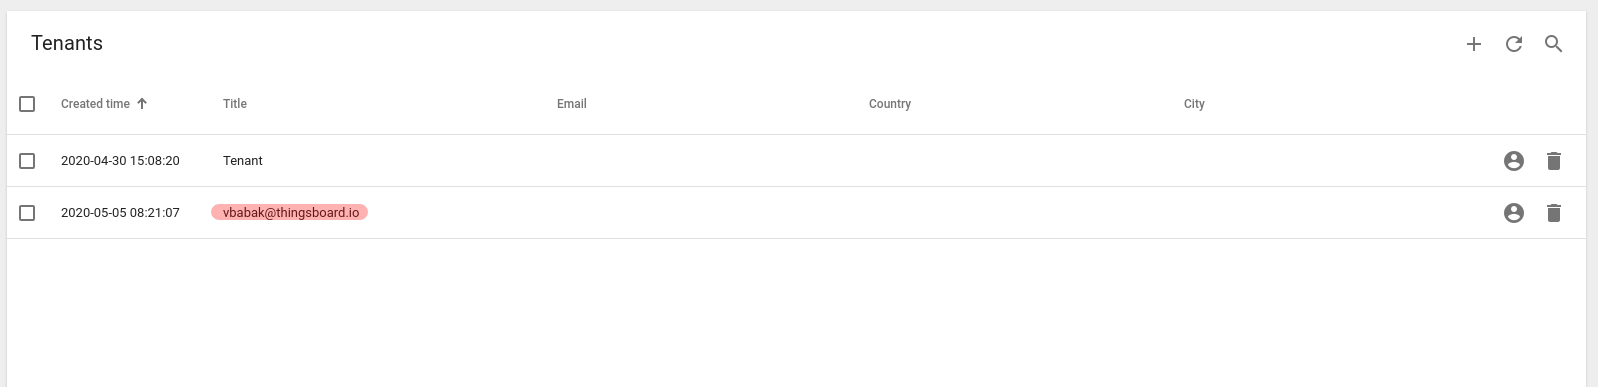The image size is (1598, 387).
Task: Select all tenants with header checkbox
Action: pyautogui.click(x=27, y=104)
